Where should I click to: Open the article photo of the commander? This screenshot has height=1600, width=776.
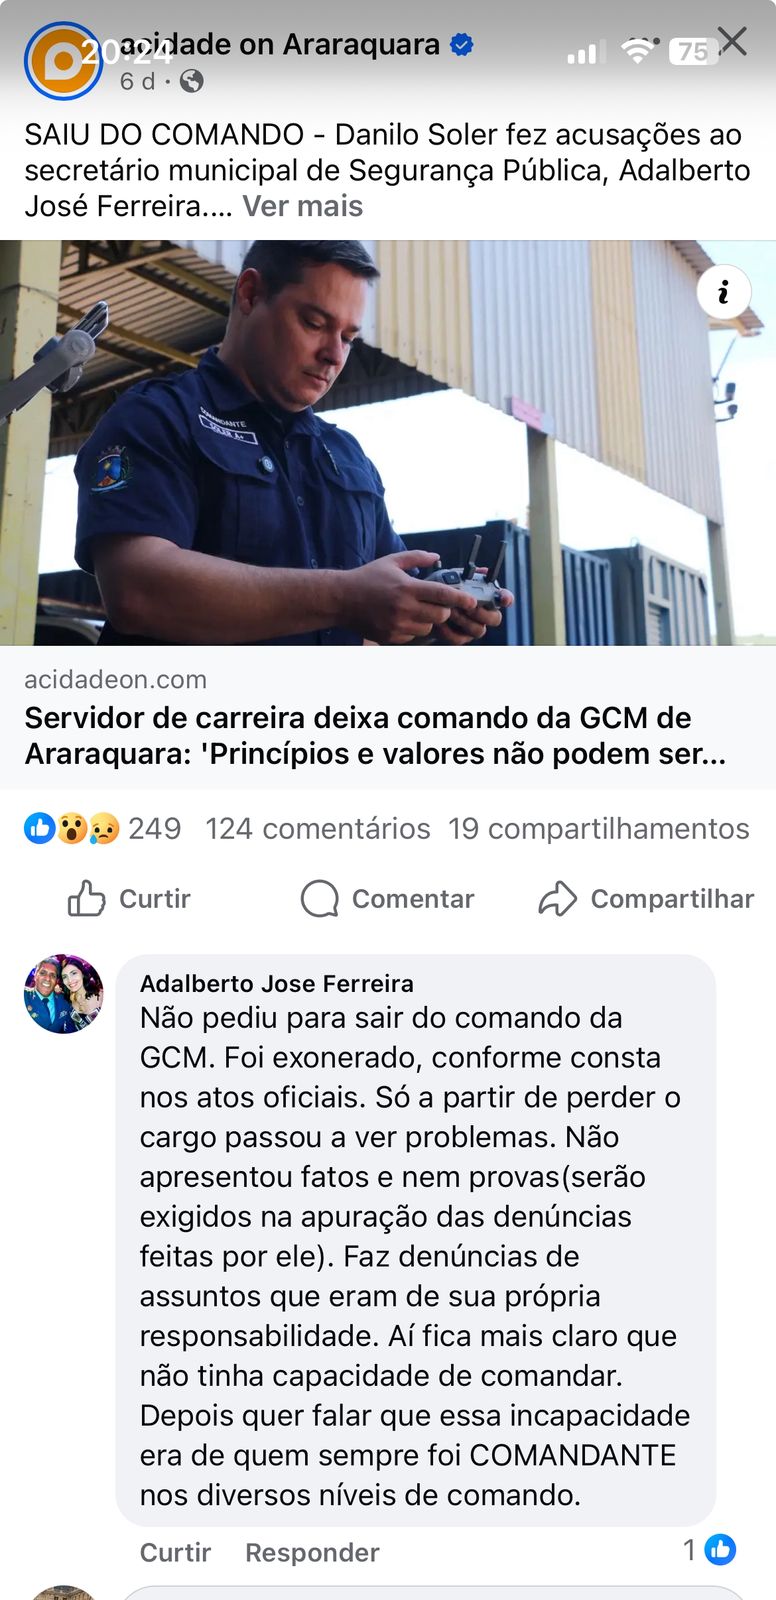(388, 442)
